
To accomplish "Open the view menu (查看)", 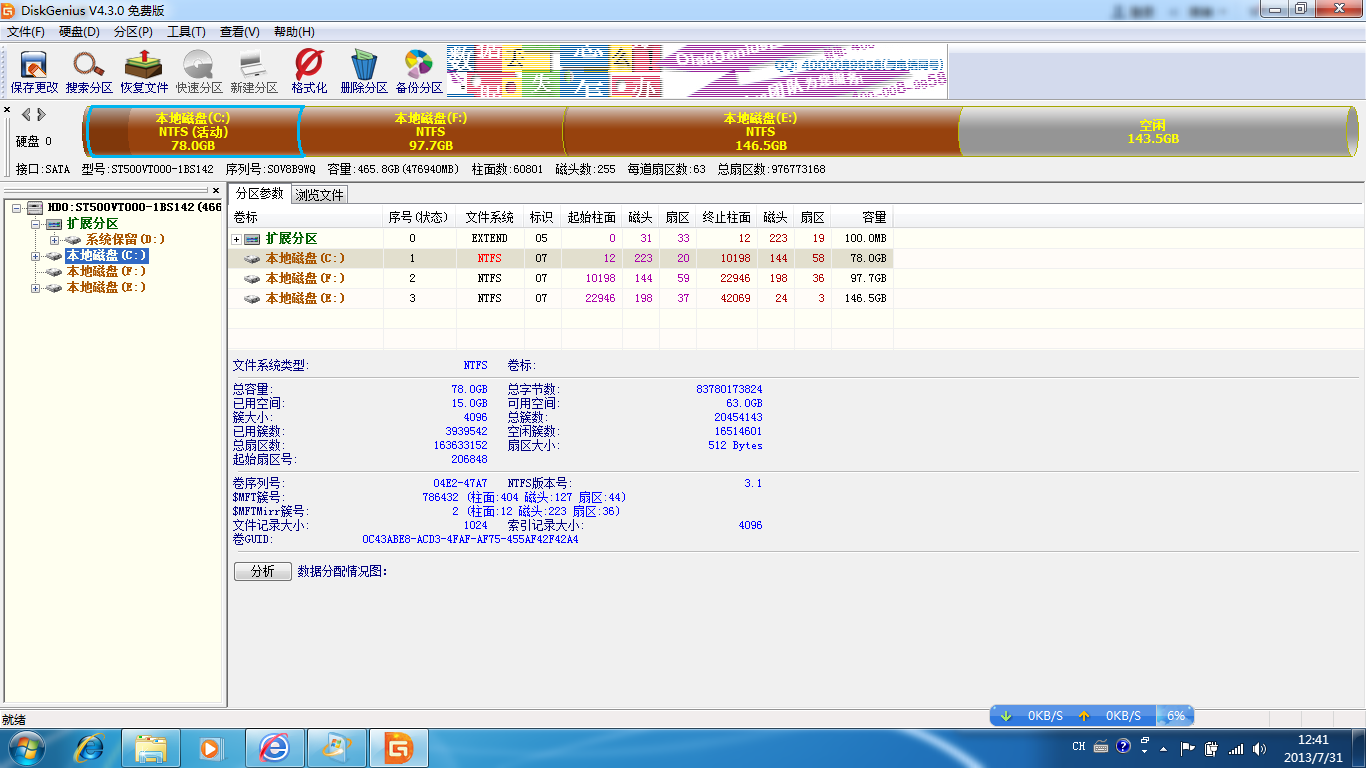I will coord(239,32).
